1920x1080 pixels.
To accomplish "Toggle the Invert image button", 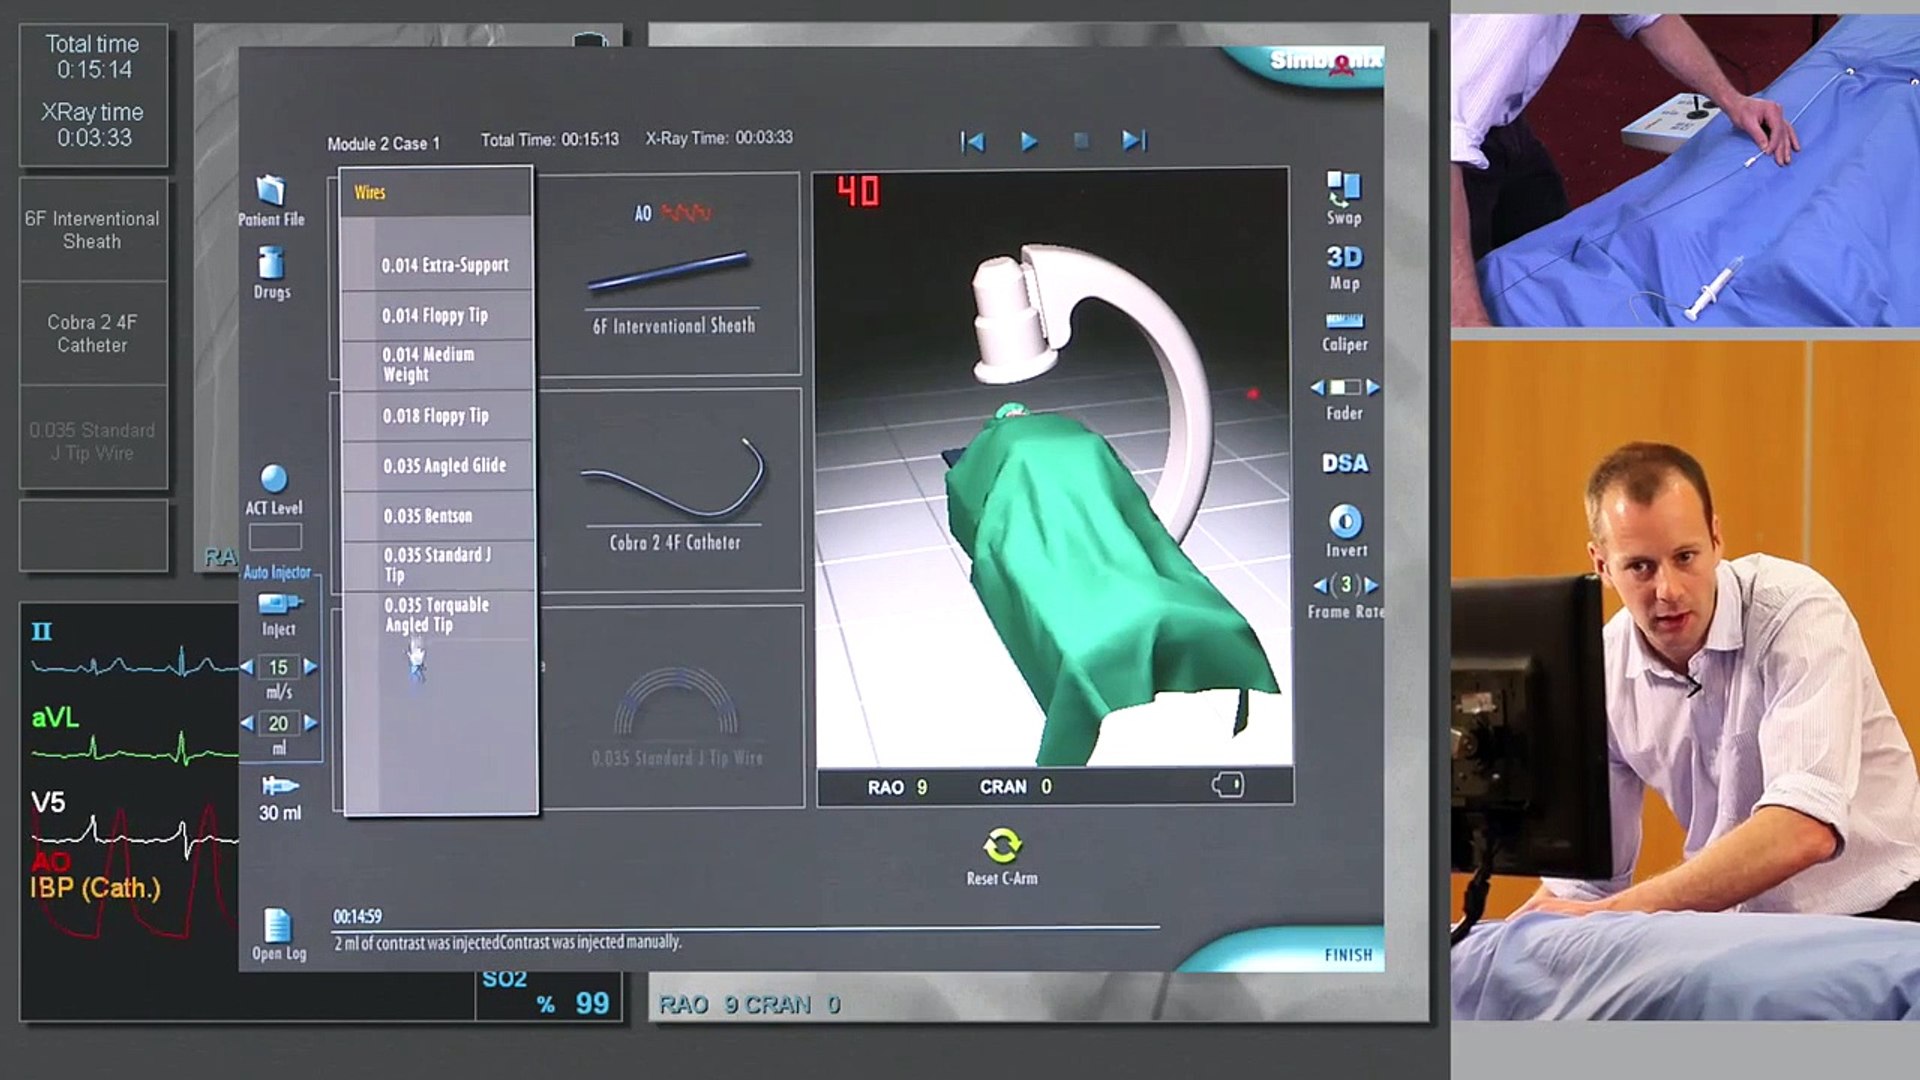I will tap(1345, 521).
